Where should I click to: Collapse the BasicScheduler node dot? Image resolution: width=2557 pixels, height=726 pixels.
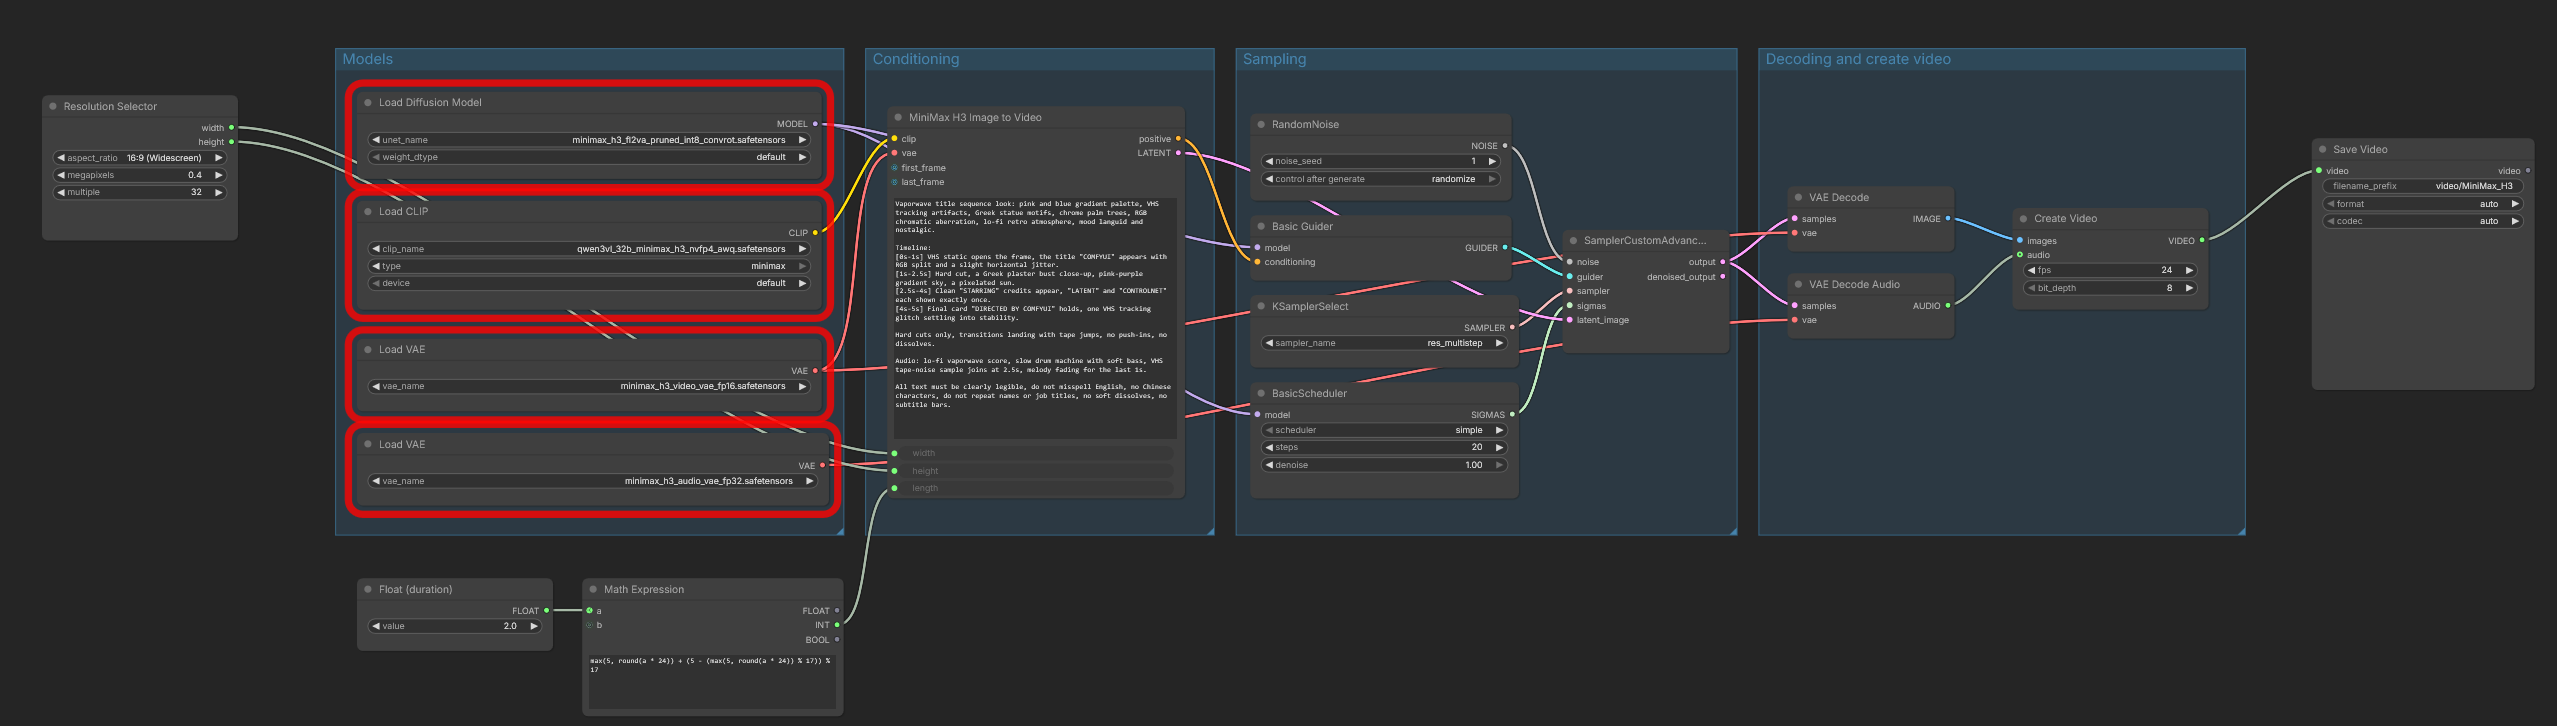(x=1261, y=393)
